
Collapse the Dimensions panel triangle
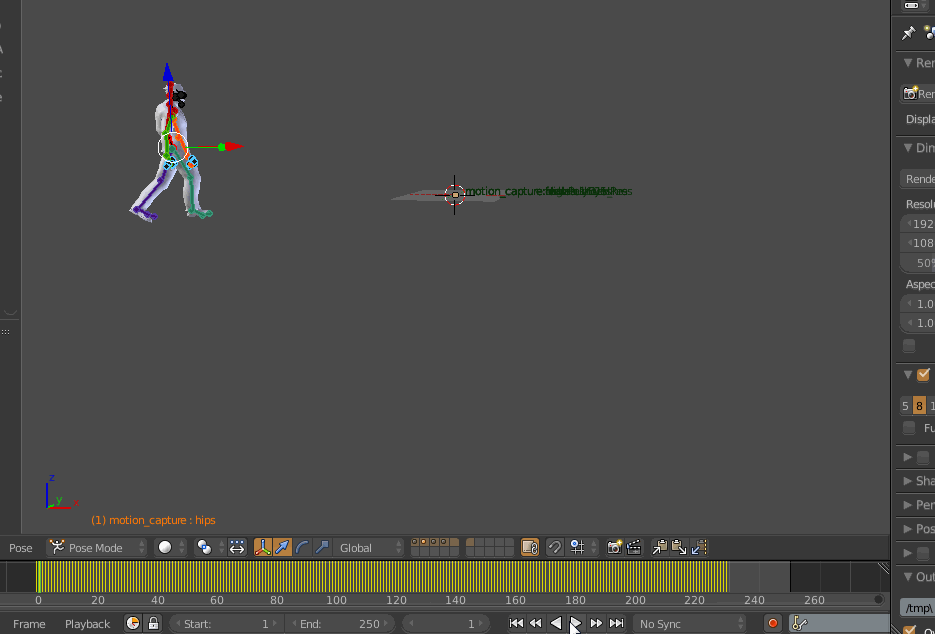(908, 147)
